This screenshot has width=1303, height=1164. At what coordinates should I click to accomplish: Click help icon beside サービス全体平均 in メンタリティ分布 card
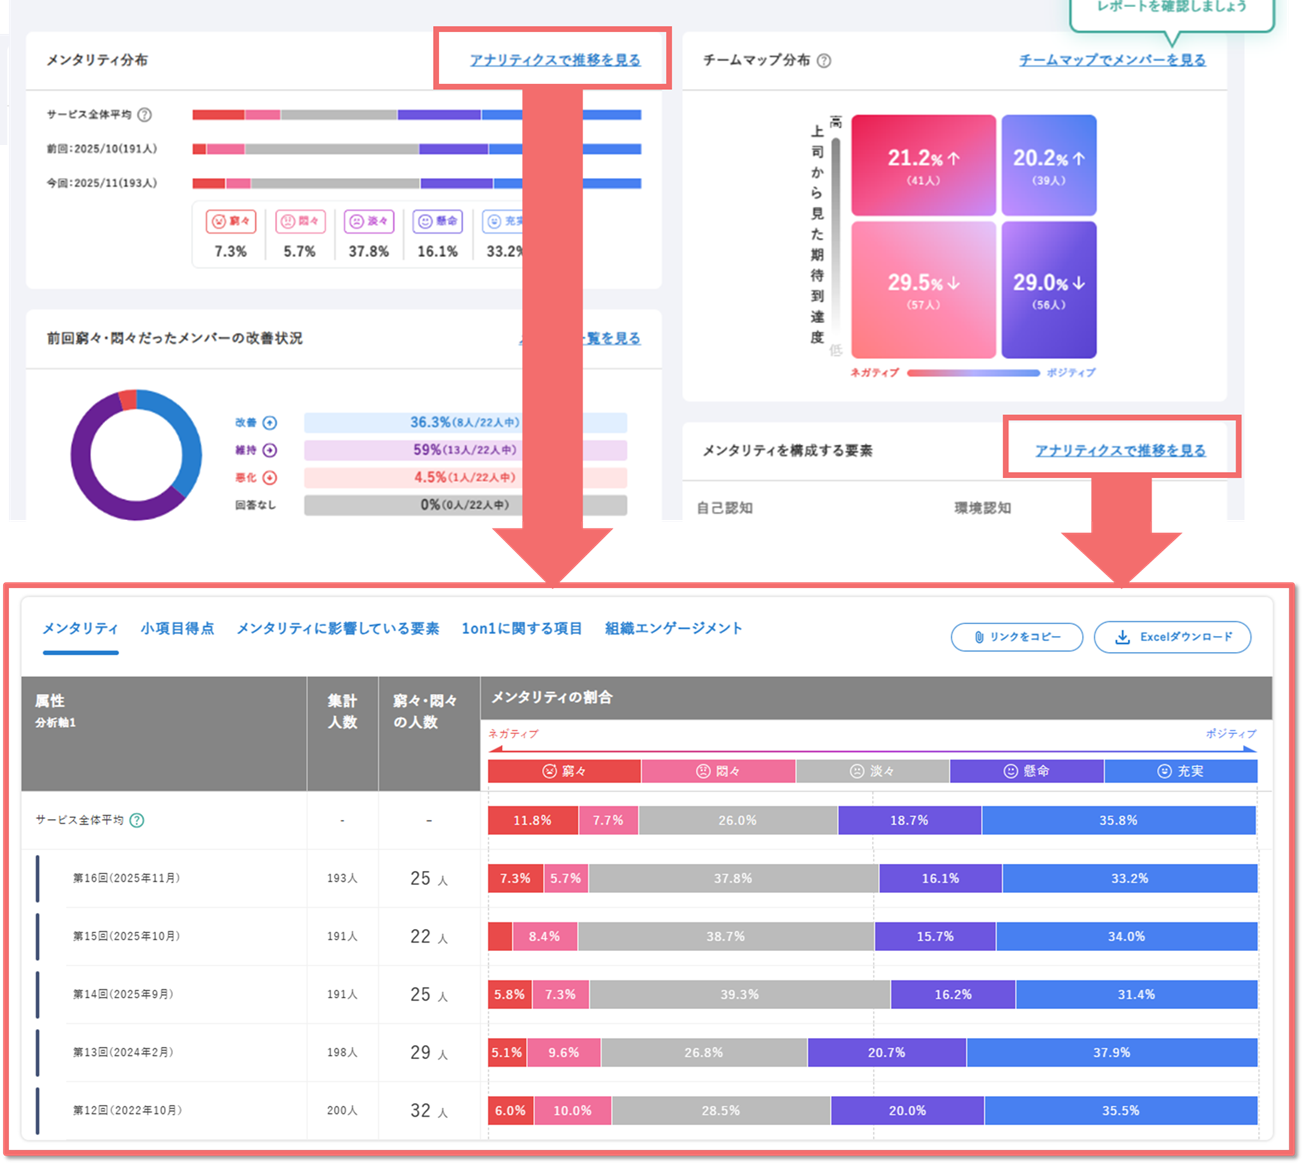pos(145,115)
